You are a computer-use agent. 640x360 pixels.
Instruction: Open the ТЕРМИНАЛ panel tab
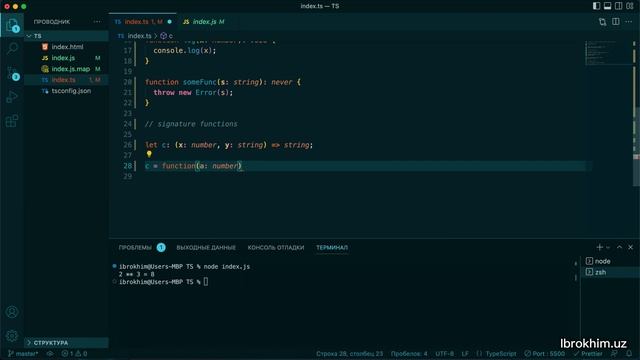pyautogui.click(x=332, y=247)
